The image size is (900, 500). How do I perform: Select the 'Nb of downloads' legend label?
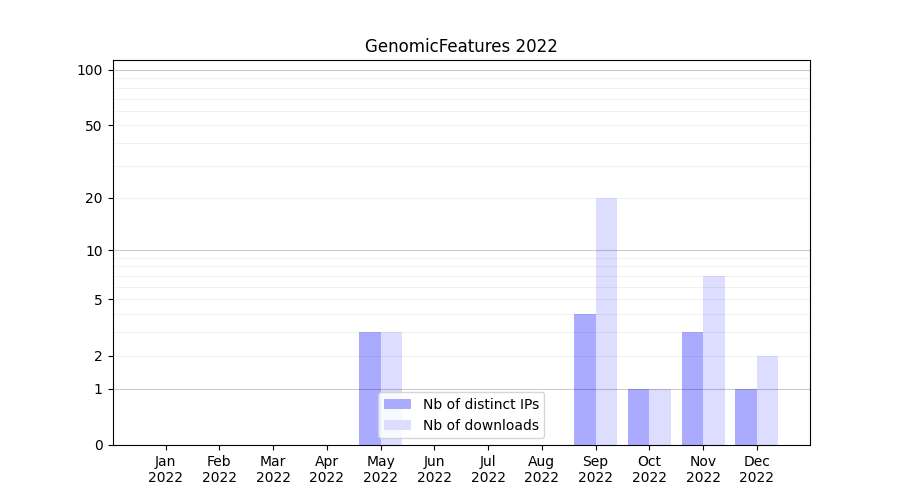coord(480,425)
